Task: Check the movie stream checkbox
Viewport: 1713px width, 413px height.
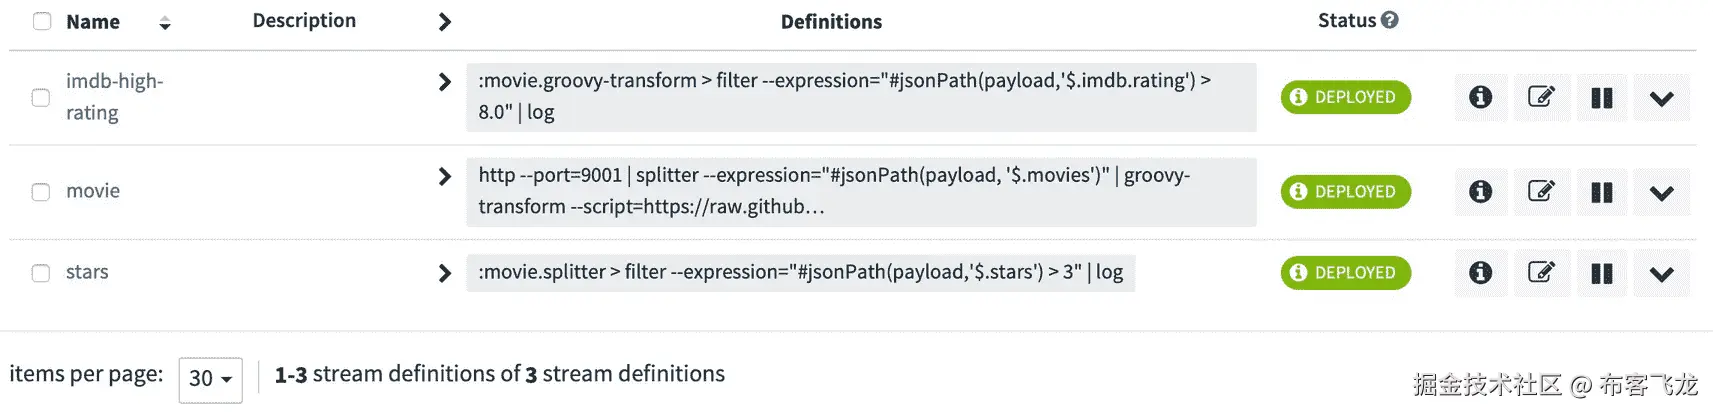Action: (x=41, y=192)
